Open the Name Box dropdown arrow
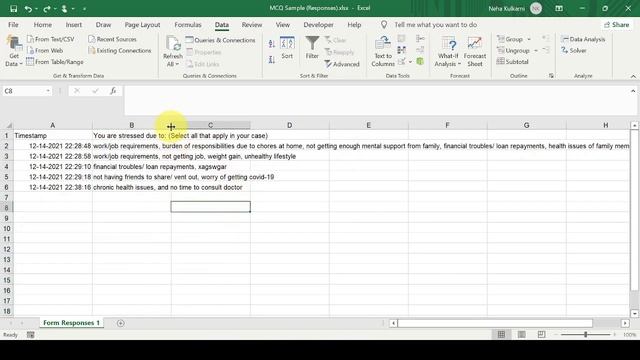 pos(48,91)
